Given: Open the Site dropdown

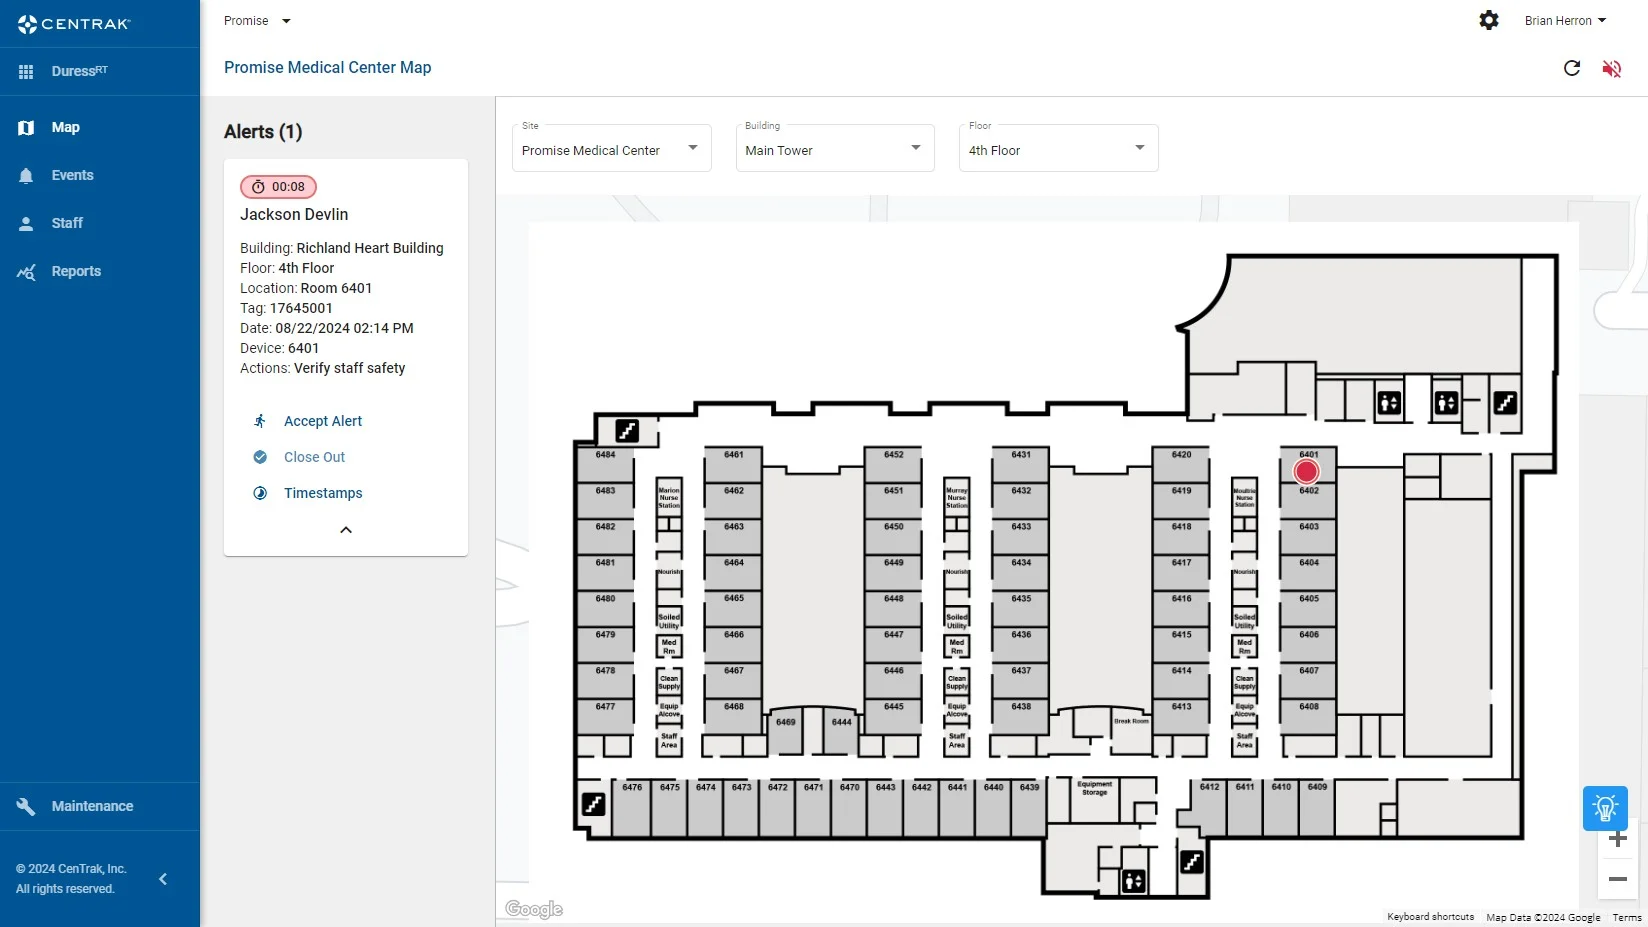Looking at the screenshot, I should [x=612, y=148].
